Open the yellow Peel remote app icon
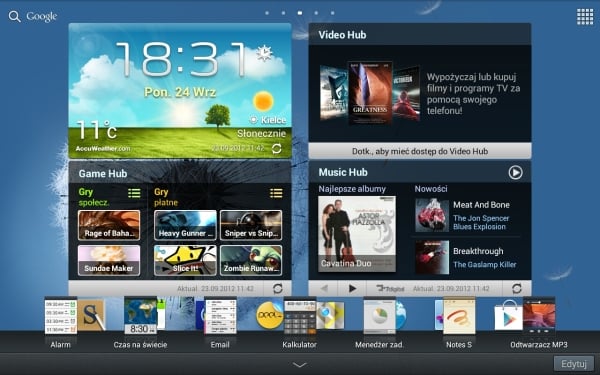 point(269,315)
